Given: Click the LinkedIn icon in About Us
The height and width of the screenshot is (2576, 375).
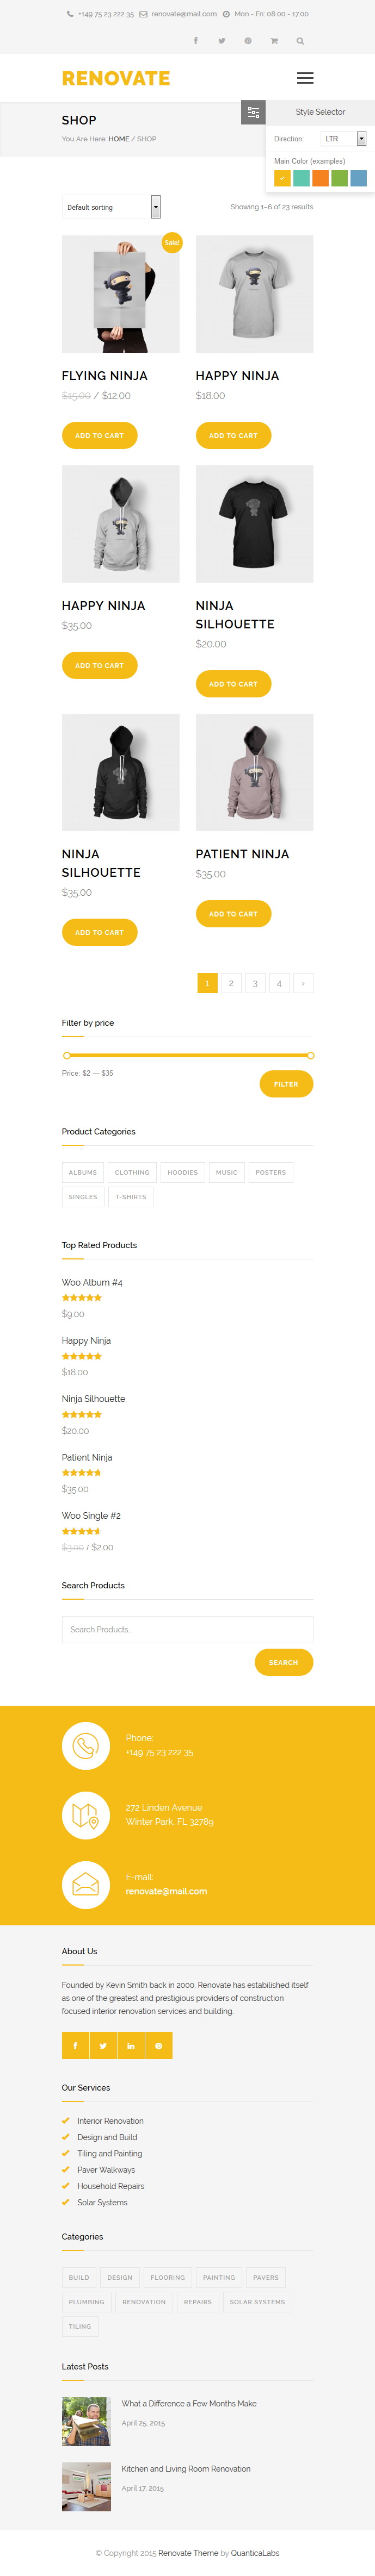Looking at the screenshot, I should pos(131,2045).
